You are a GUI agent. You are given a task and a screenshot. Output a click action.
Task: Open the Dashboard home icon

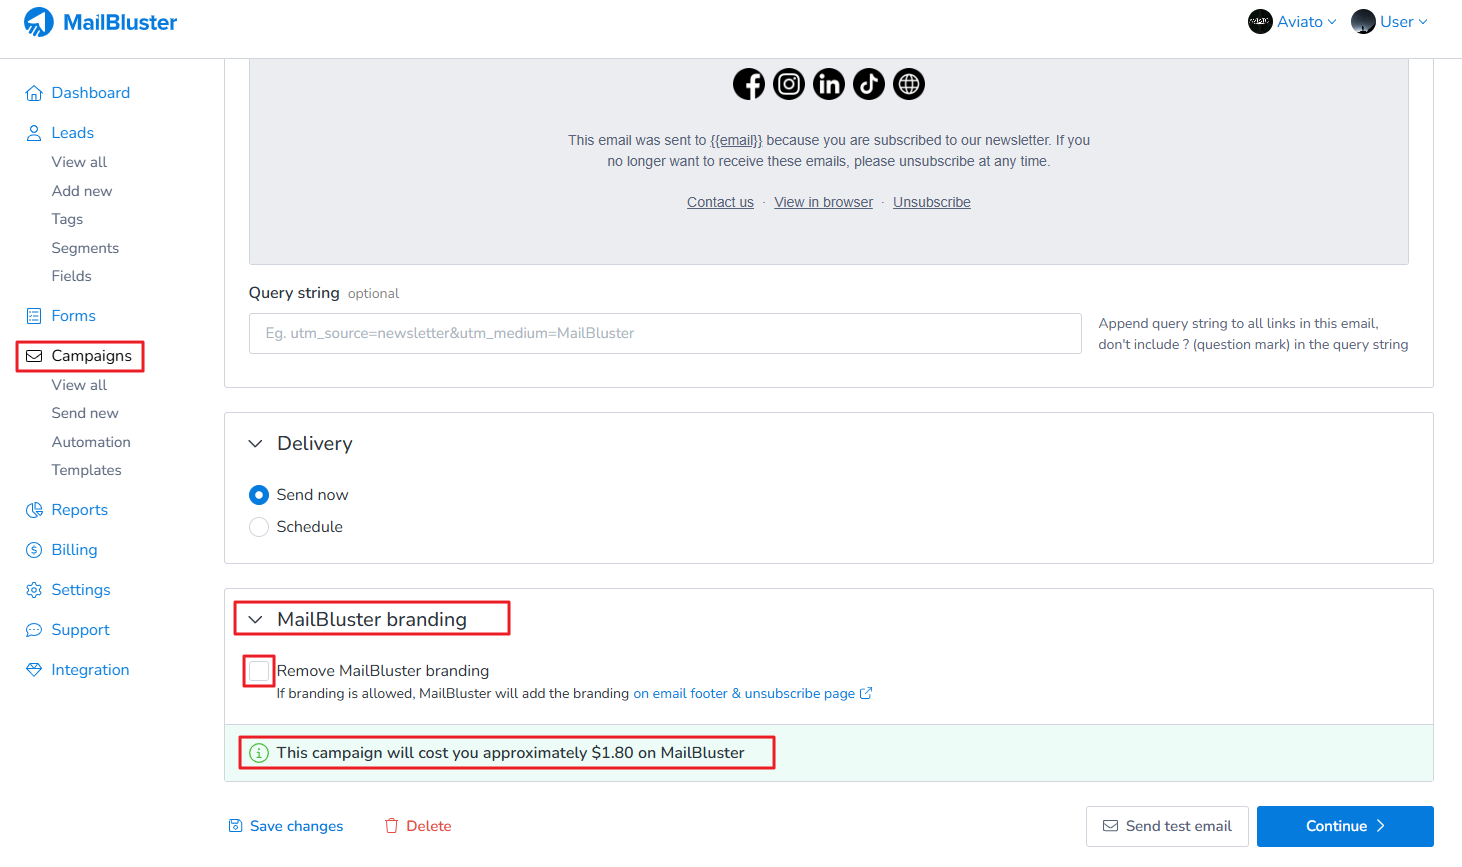coord(34,93)
